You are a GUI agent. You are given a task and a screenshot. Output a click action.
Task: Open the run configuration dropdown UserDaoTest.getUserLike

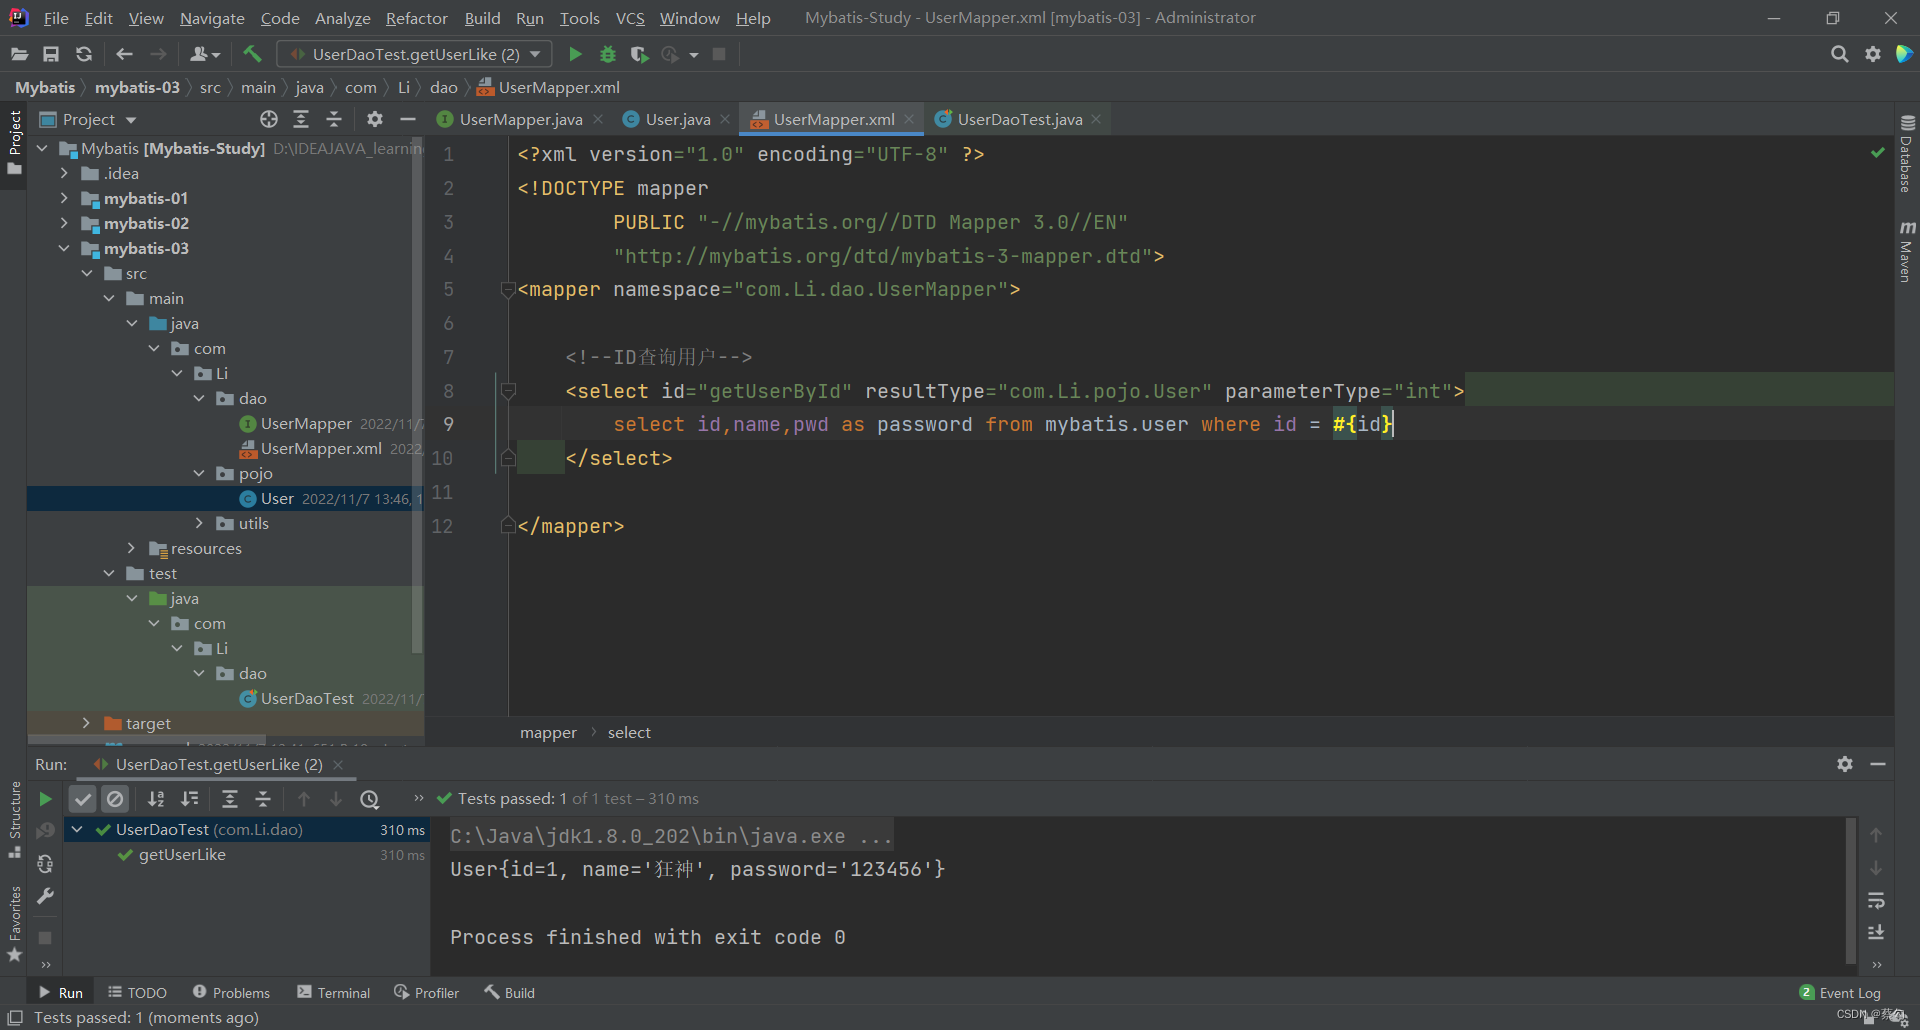[414, 54]
